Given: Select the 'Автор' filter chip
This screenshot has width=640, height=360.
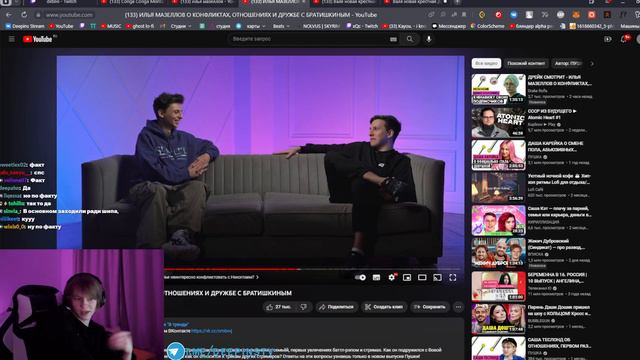Looking at the screenshot, I should tap(568, 63).
